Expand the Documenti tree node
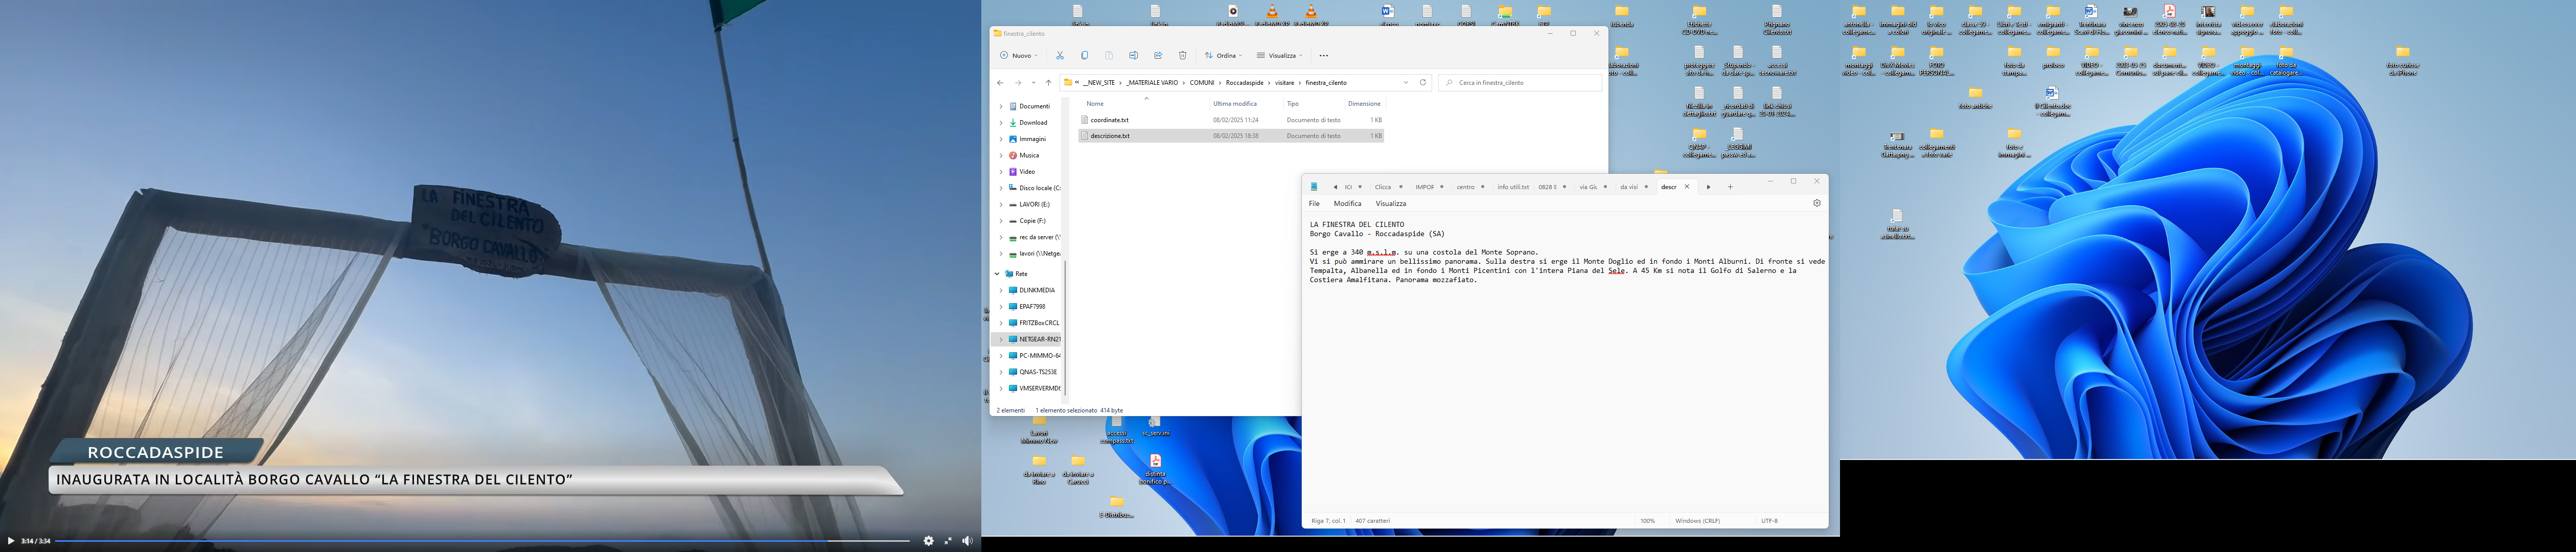Screen dimensions: 2576x552 1001,106
